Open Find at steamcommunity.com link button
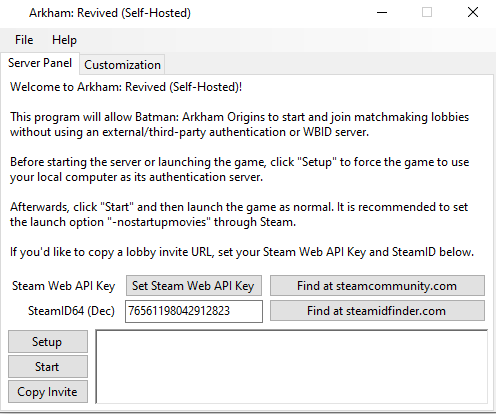The width and height of the screenshot is (496, 414). [377, 286]
